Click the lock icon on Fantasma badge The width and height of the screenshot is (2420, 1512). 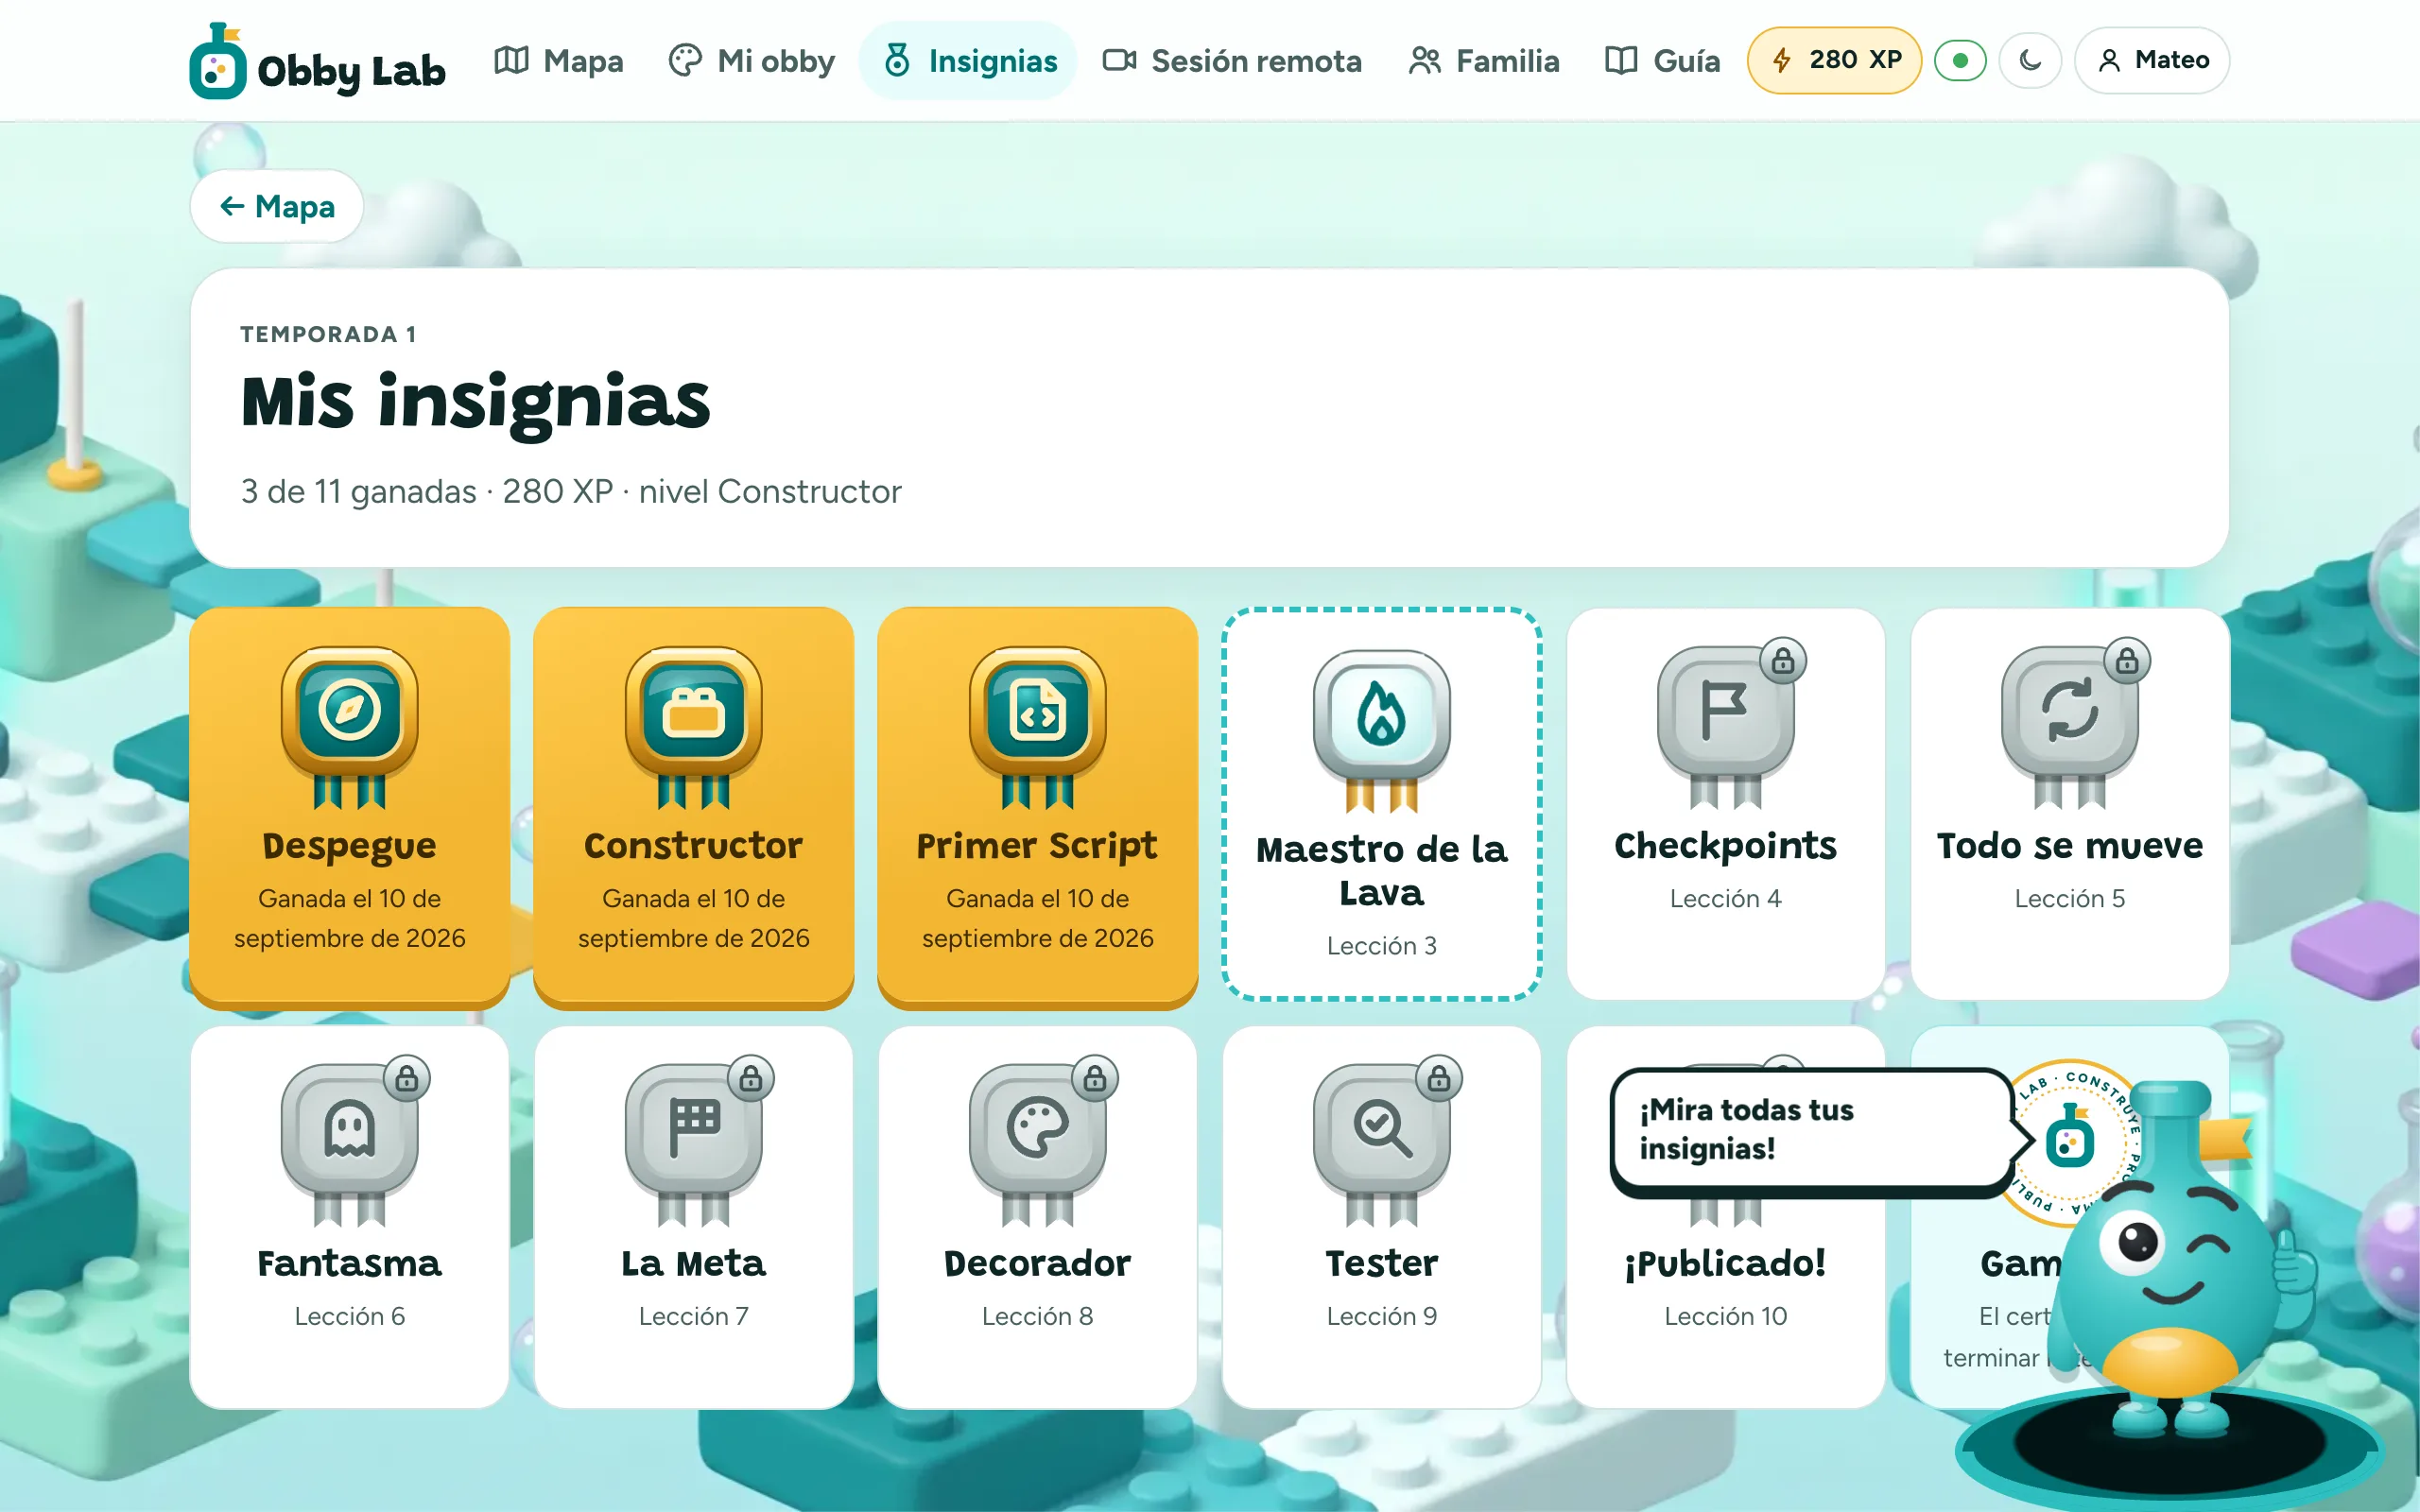point(407,1079)
